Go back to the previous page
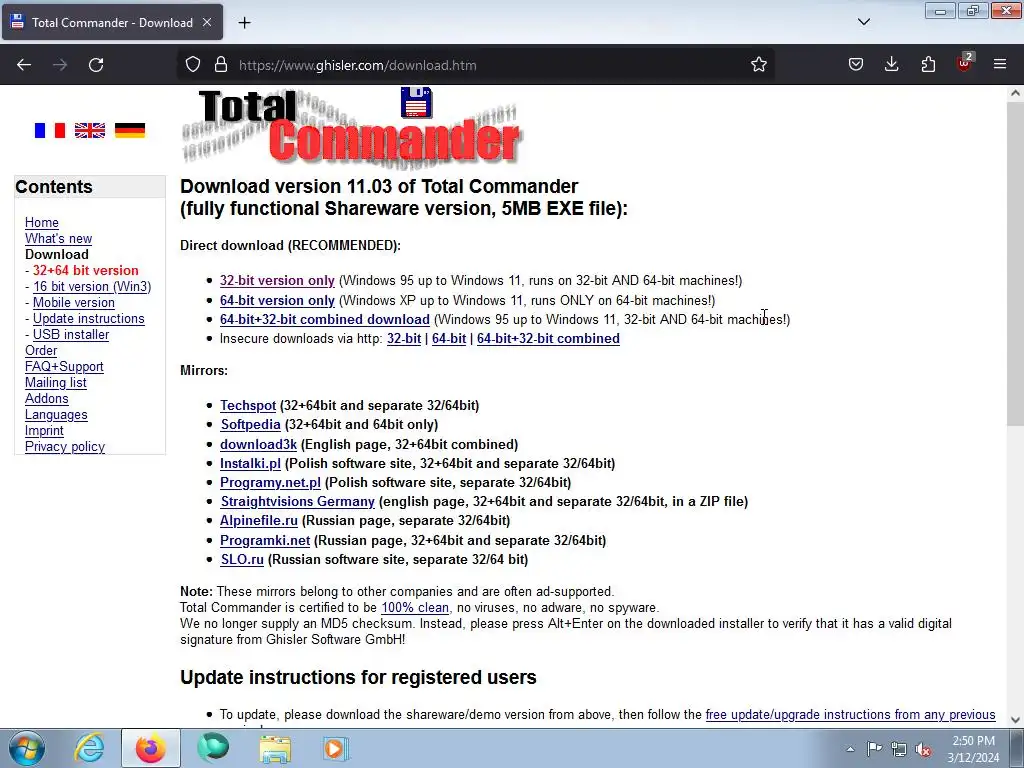The width and height of the screenshot is (1024, 768). [x=24, y=65]
